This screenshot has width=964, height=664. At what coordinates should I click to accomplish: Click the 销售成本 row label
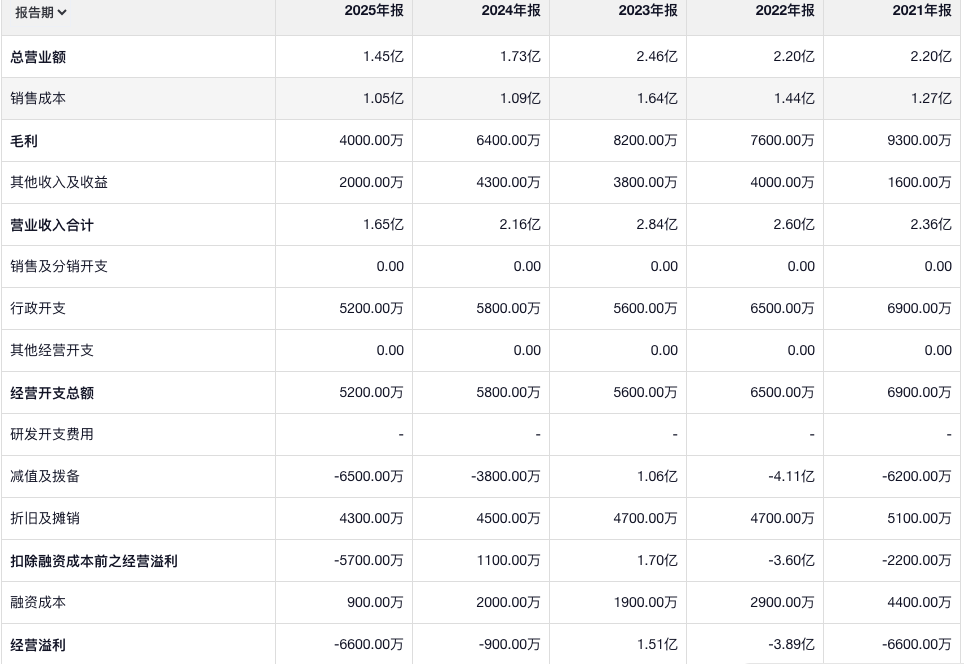pyautogui.click(x=38, y=99)
